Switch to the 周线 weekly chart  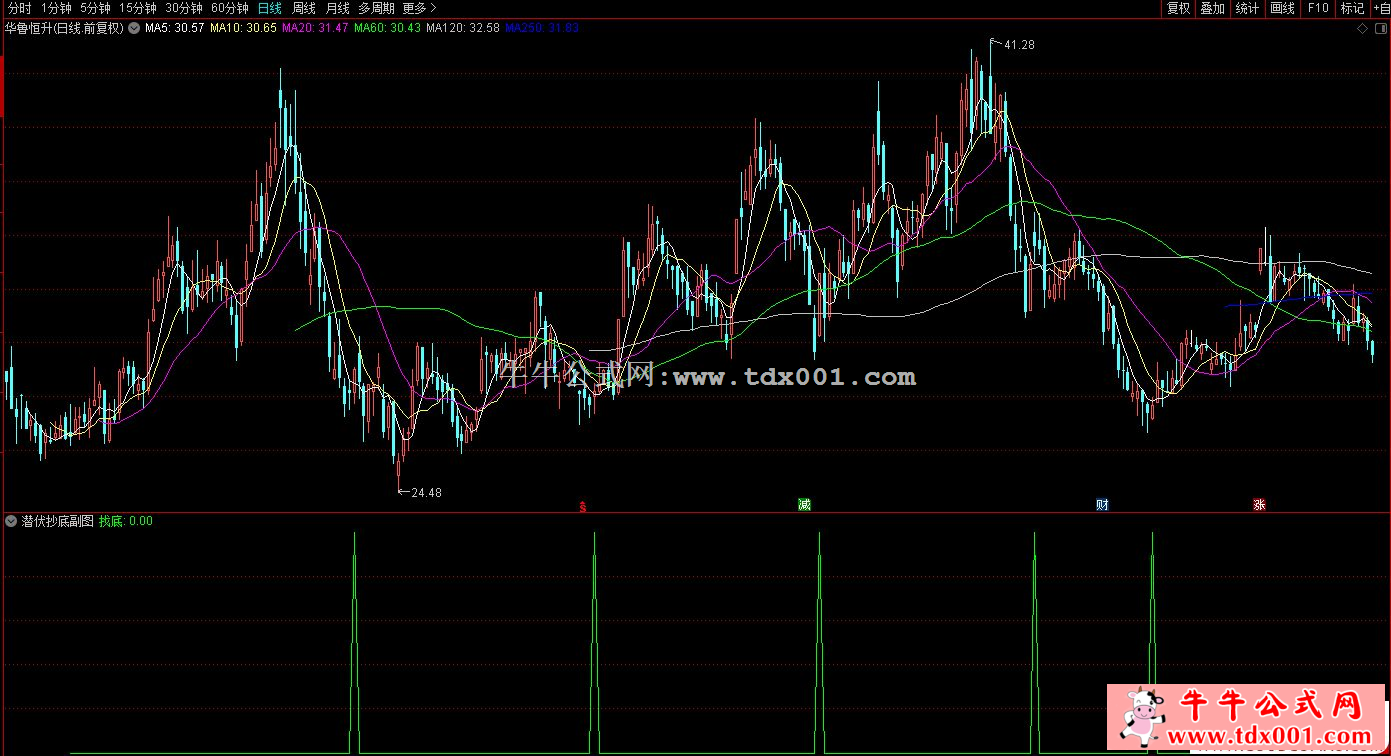pyautogui.click(x=304, y=8)
